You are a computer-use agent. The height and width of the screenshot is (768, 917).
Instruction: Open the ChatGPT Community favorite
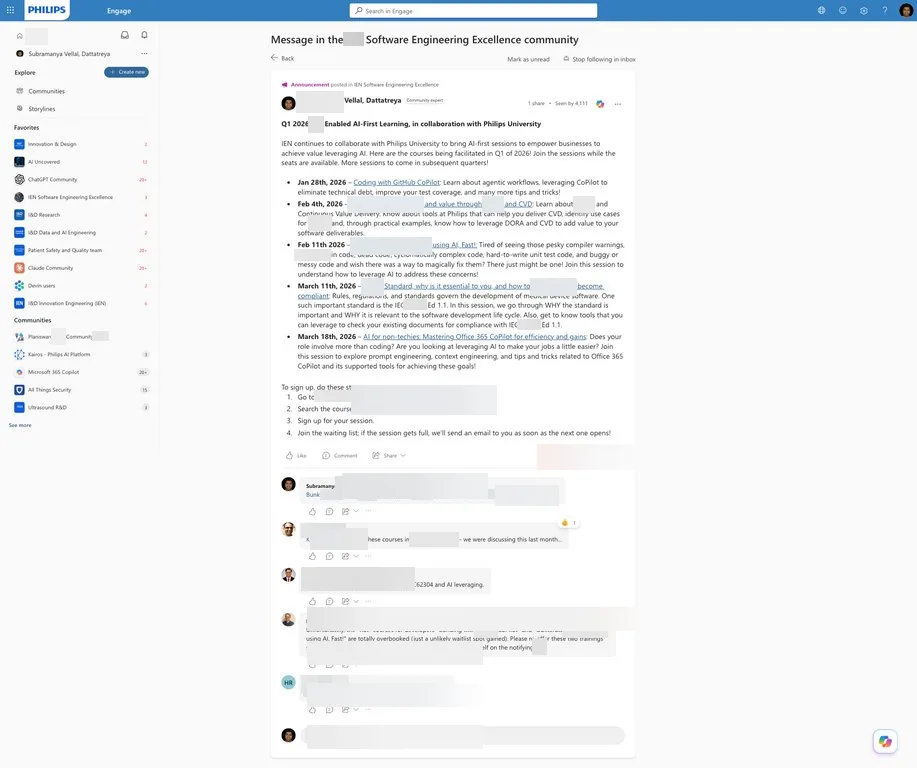coord(81,180)
